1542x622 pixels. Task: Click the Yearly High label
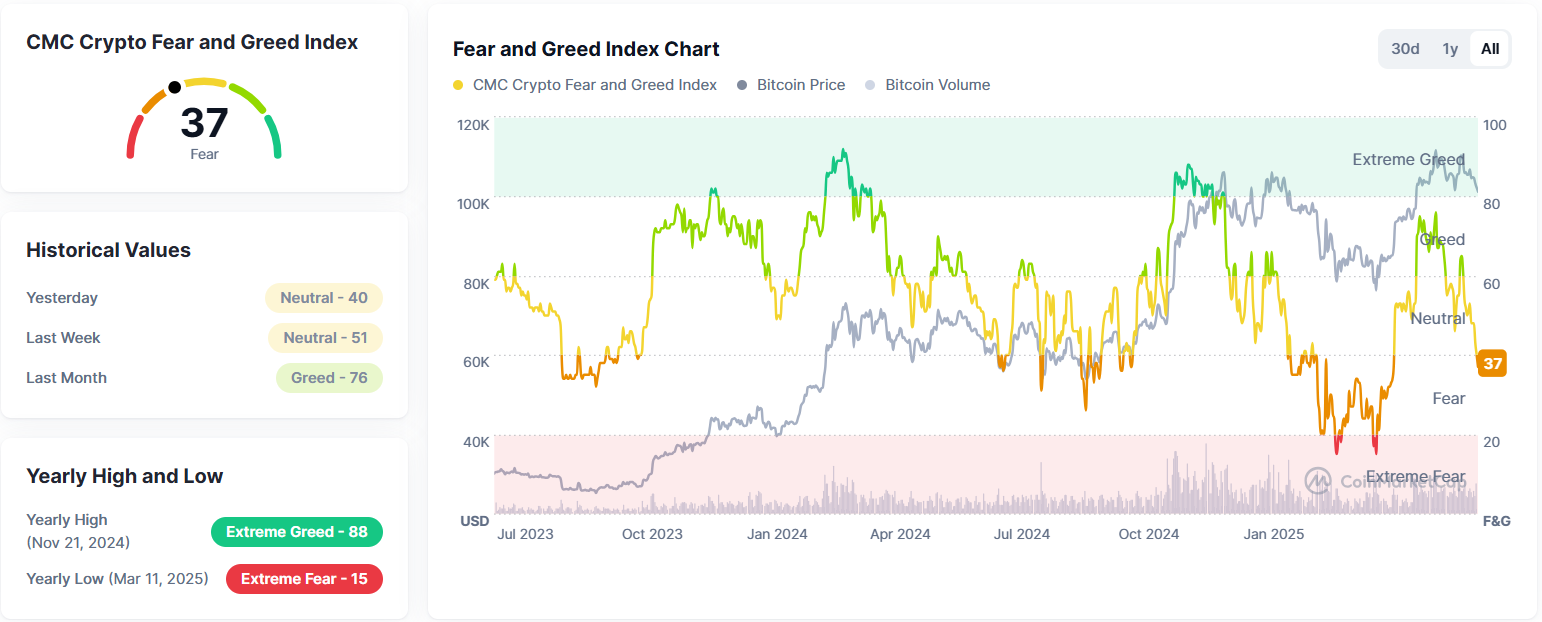point(67,520)
